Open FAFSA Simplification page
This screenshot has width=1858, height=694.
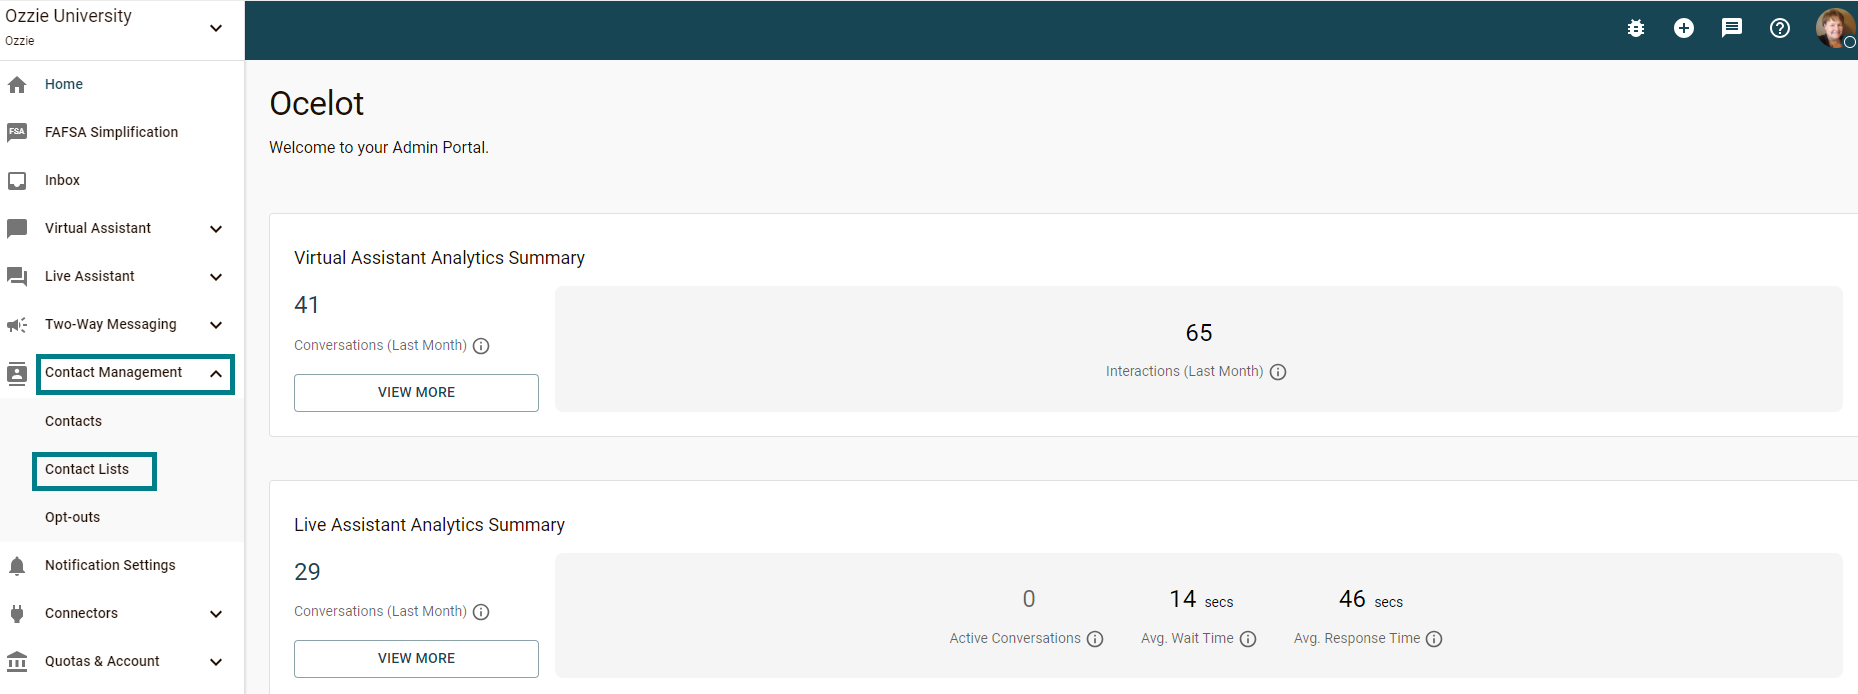(x=111, y=132)
